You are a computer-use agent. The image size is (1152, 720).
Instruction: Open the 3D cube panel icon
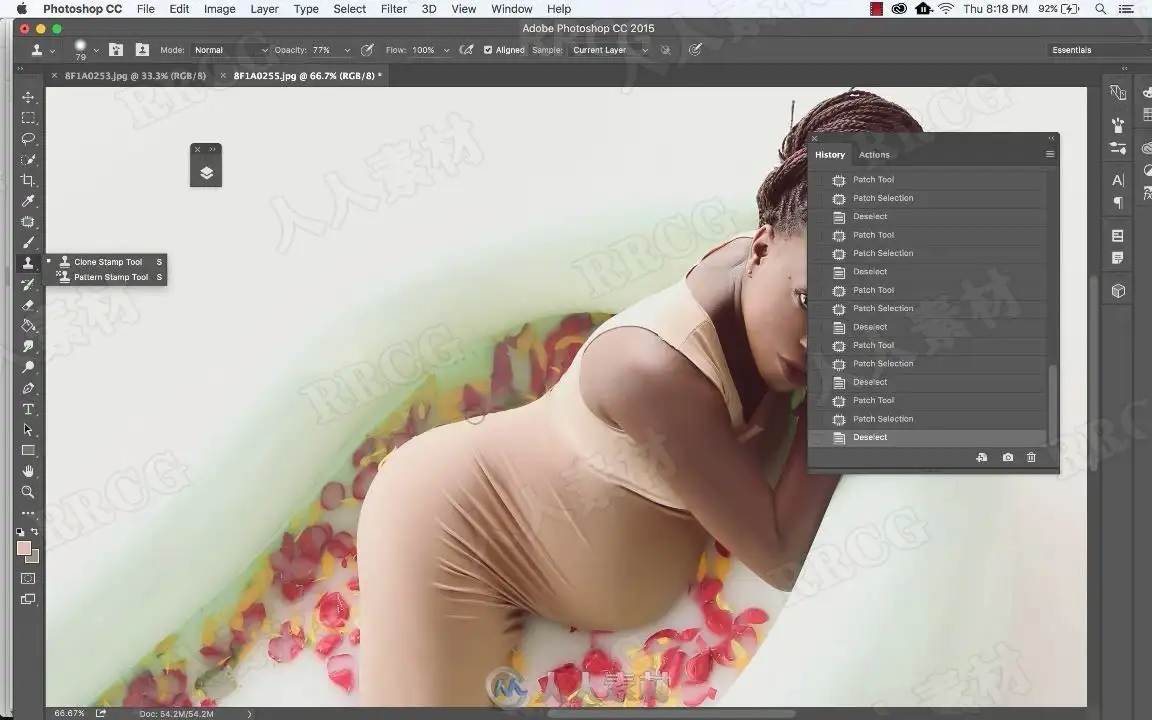pos(1117,290)
